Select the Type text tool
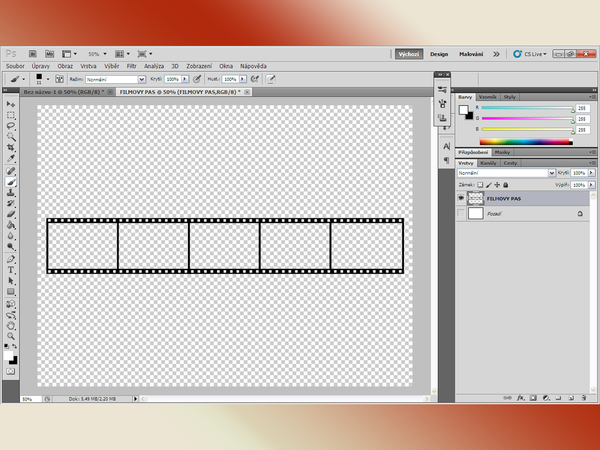The height and width of the screenshot is (450, 600). click(x=11, y=270)
